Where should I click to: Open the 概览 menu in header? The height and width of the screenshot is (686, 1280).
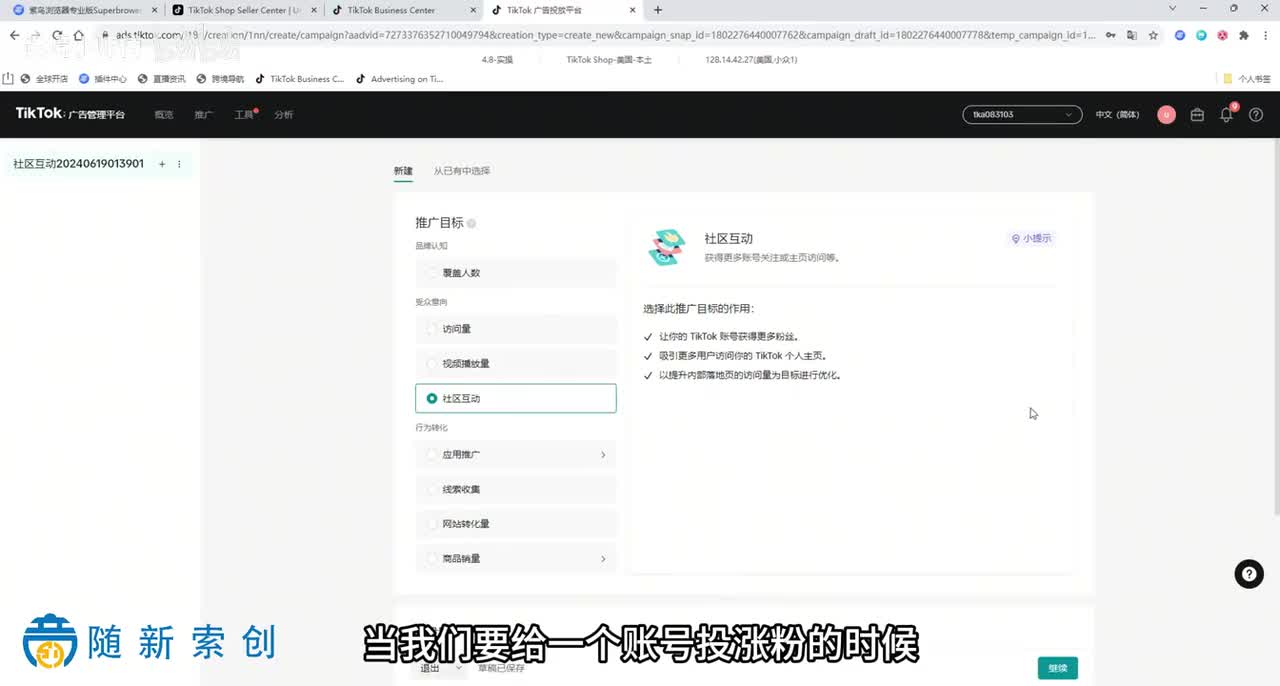[164, 115]
